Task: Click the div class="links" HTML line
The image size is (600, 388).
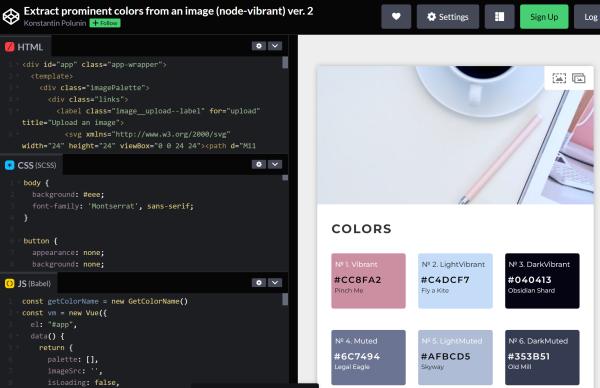Action: point(88,99)
